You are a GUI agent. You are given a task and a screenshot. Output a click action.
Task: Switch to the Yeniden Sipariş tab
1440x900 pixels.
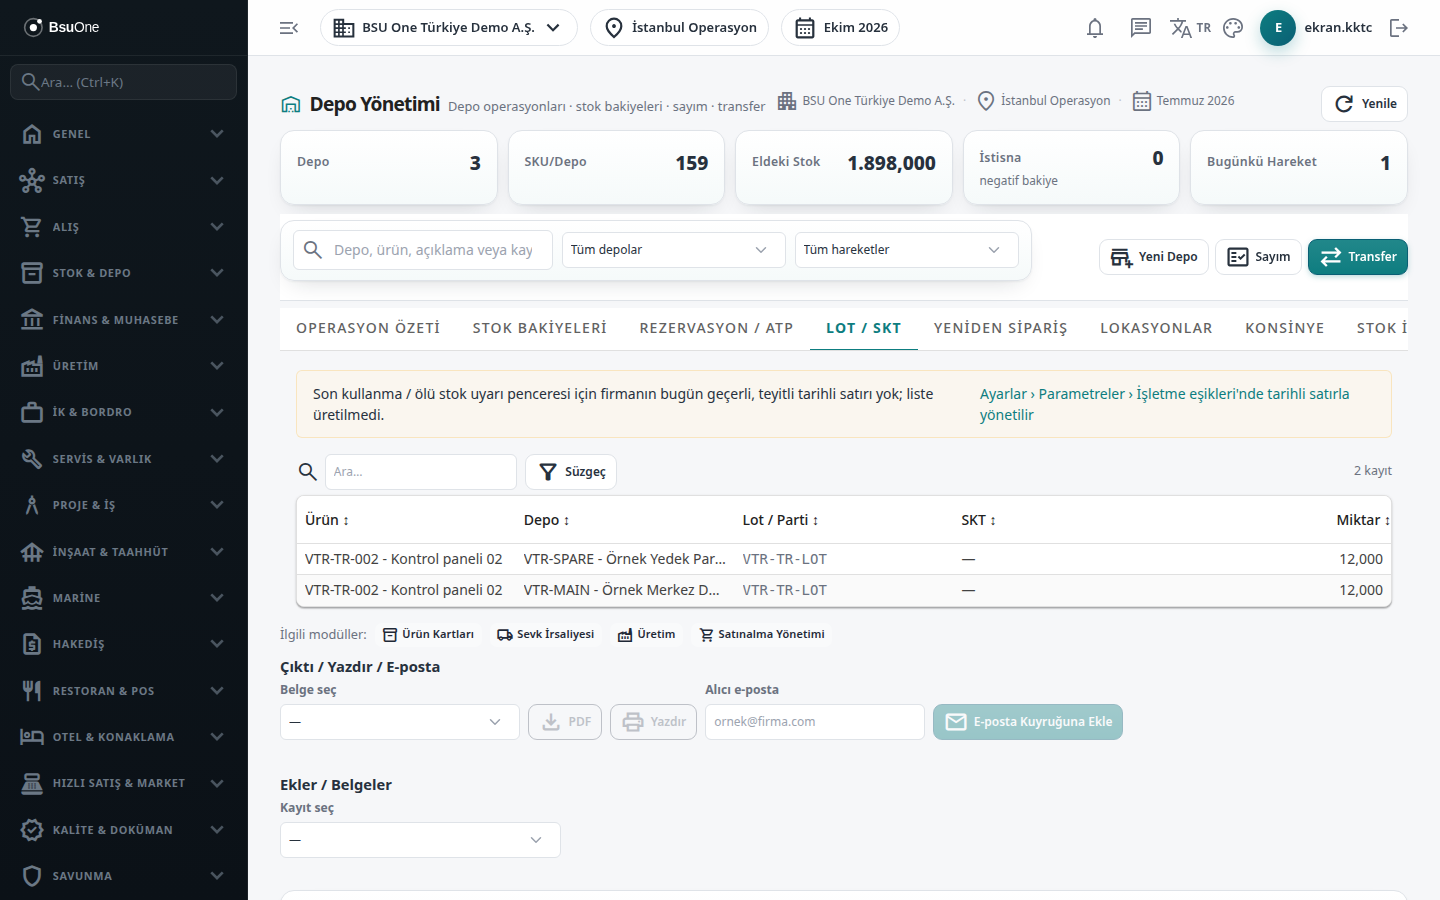point(1001,328)
